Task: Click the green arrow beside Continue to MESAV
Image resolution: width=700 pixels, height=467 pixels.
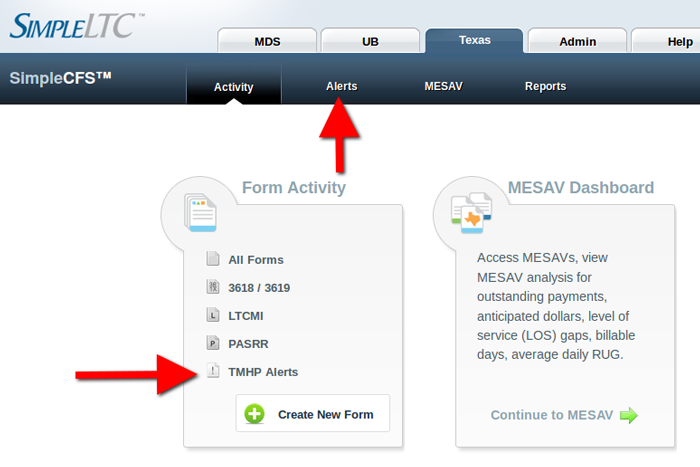Action: (629, 415)
